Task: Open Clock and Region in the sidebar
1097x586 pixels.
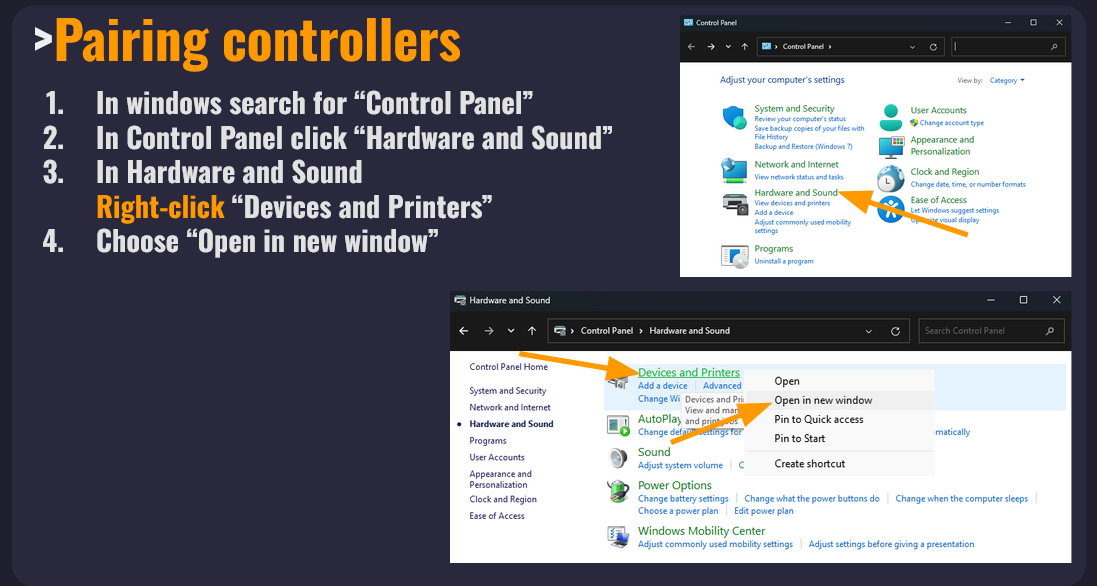Action: pyautogui.click(x=503, y=499)
